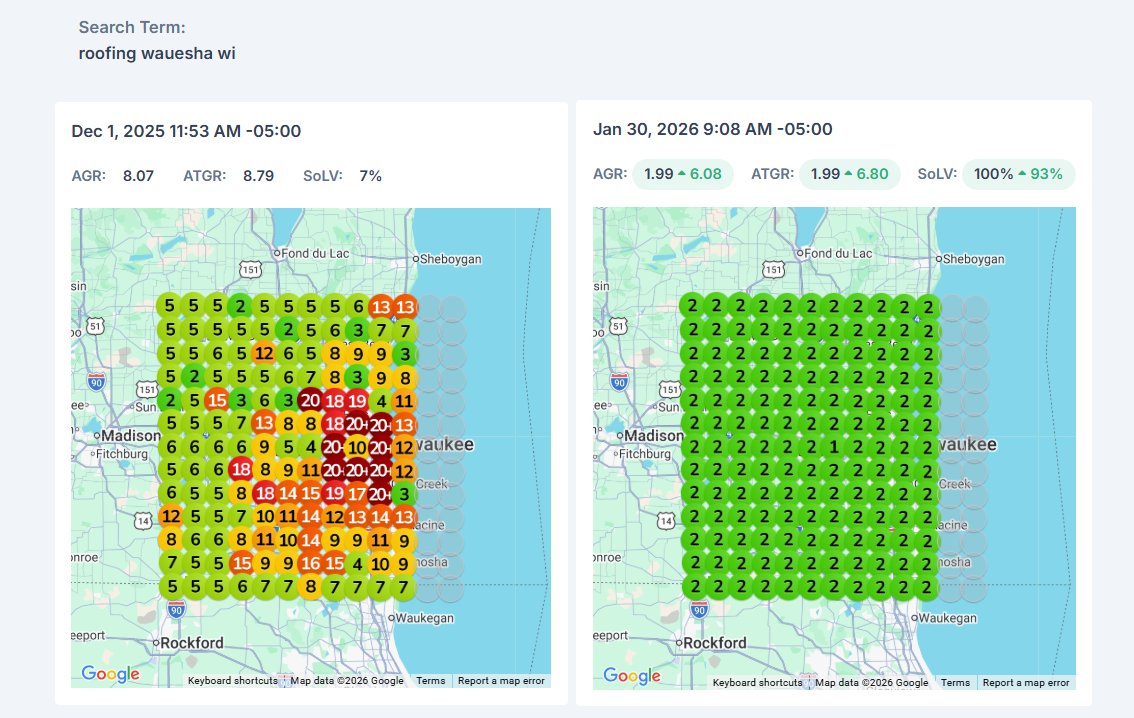Open the Terms link on the Jan 30 map
The width and height of the screenshot is (1134, 718).
(955, 683)
